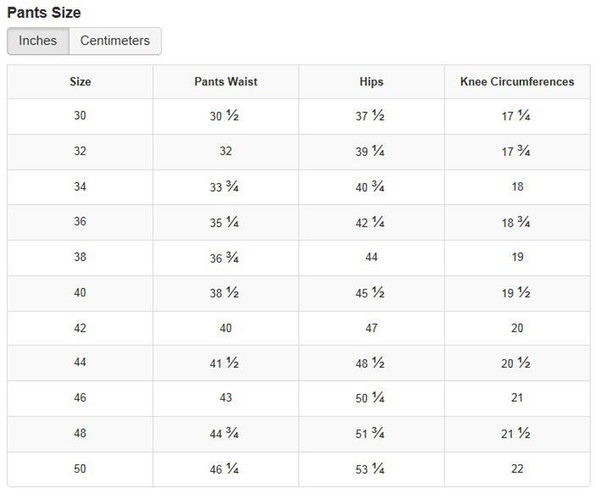Click the Pants Waist column header
Viewport: 600px width, 499px height.
[226, 82]
